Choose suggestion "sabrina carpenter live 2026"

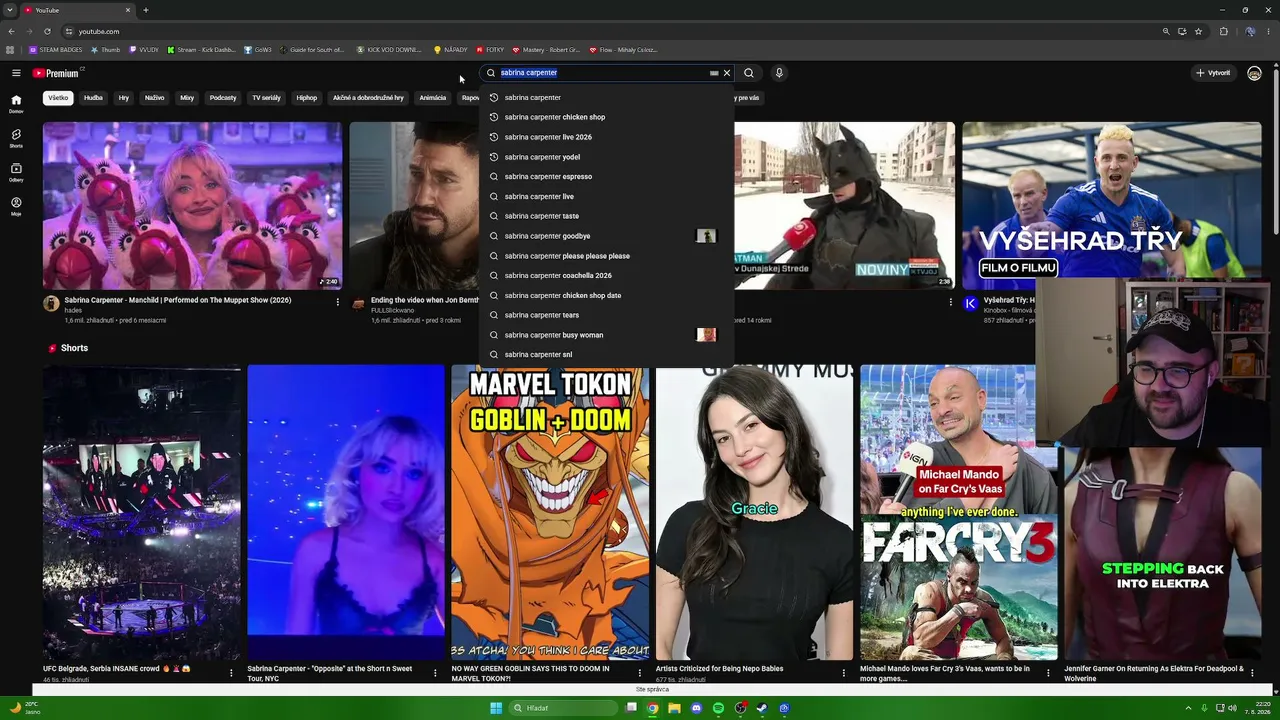coord(606,137)
